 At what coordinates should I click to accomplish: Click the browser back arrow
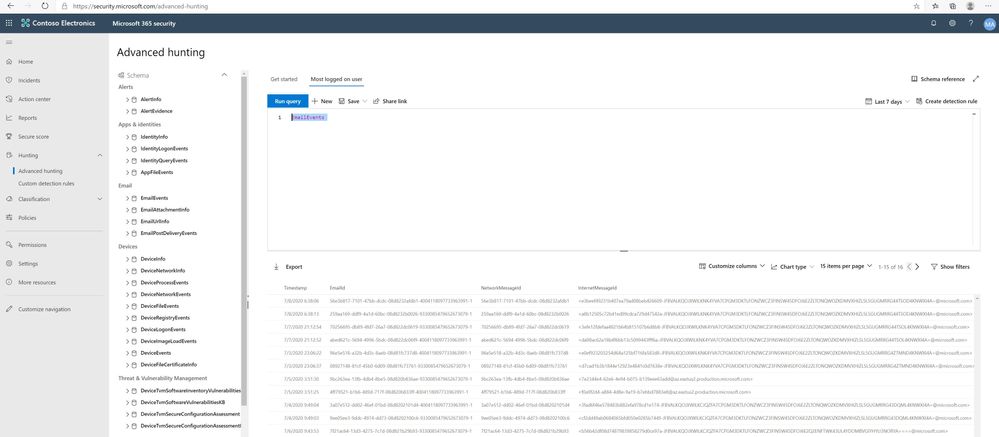(11, 6)
